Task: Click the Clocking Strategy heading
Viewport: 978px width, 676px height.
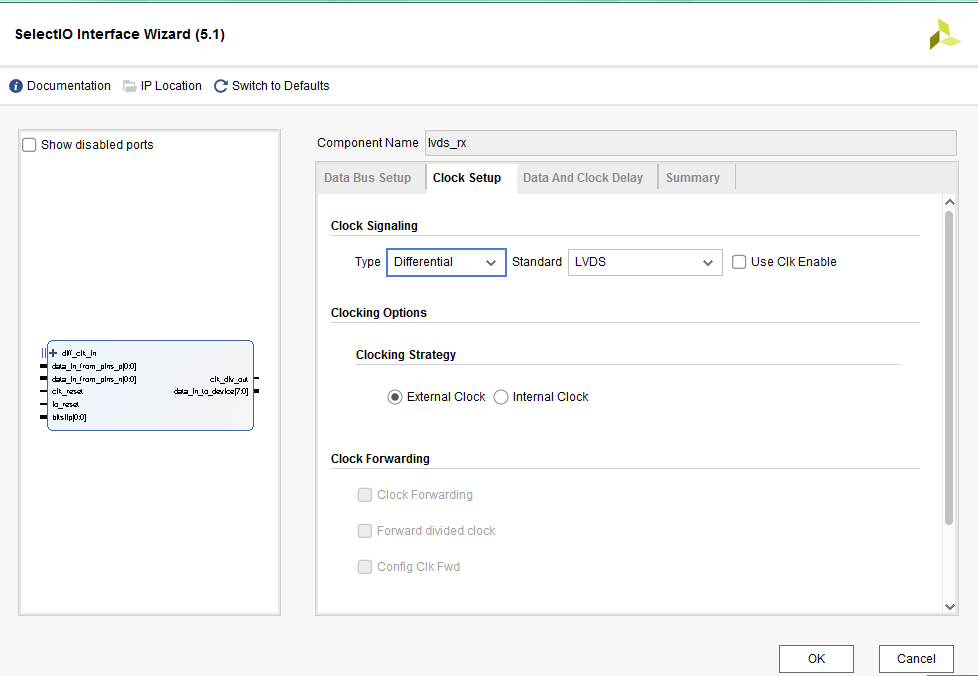Action: [x=406, y=355]
